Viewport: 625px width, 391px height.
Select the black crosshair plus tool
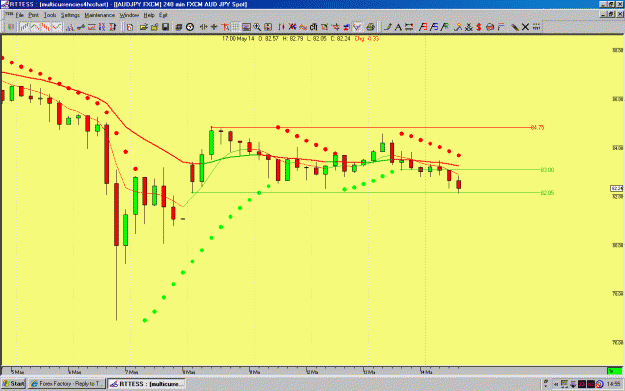pos(214,27)
